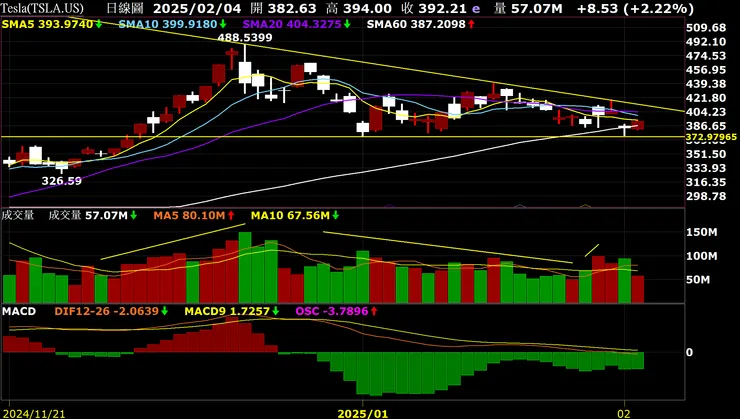740x419 pixels.
Task: Click the red up arrow beside OSC
Action: click(374, 311)
